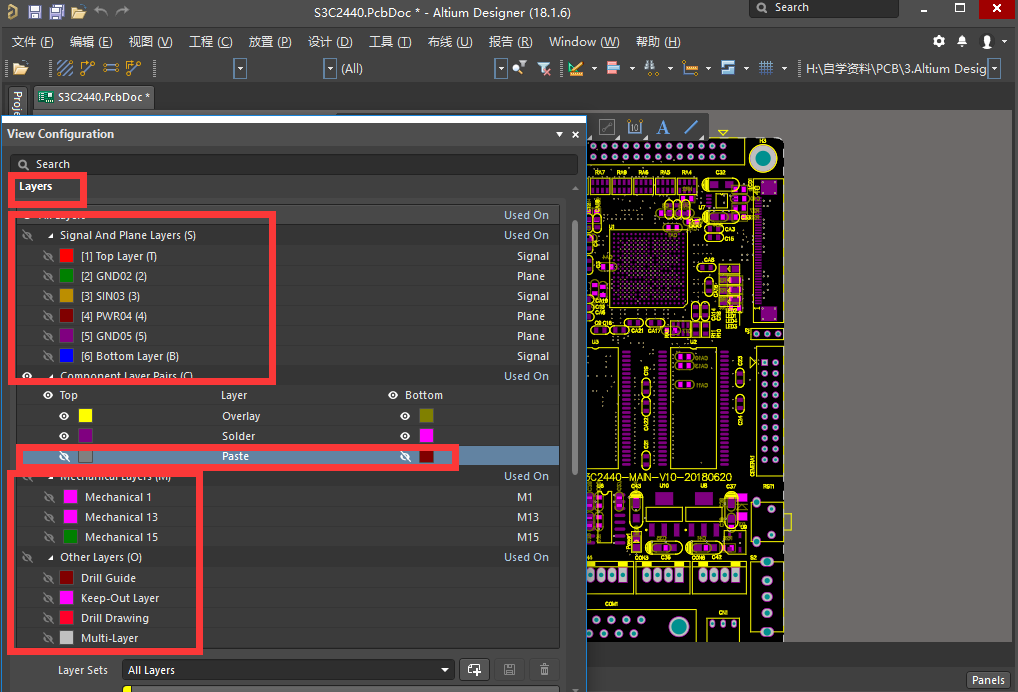The height and width of the screenshot is (692, 1018).
Task: Open the 工具 (T) menu
Action: click(x=390, y=42)
